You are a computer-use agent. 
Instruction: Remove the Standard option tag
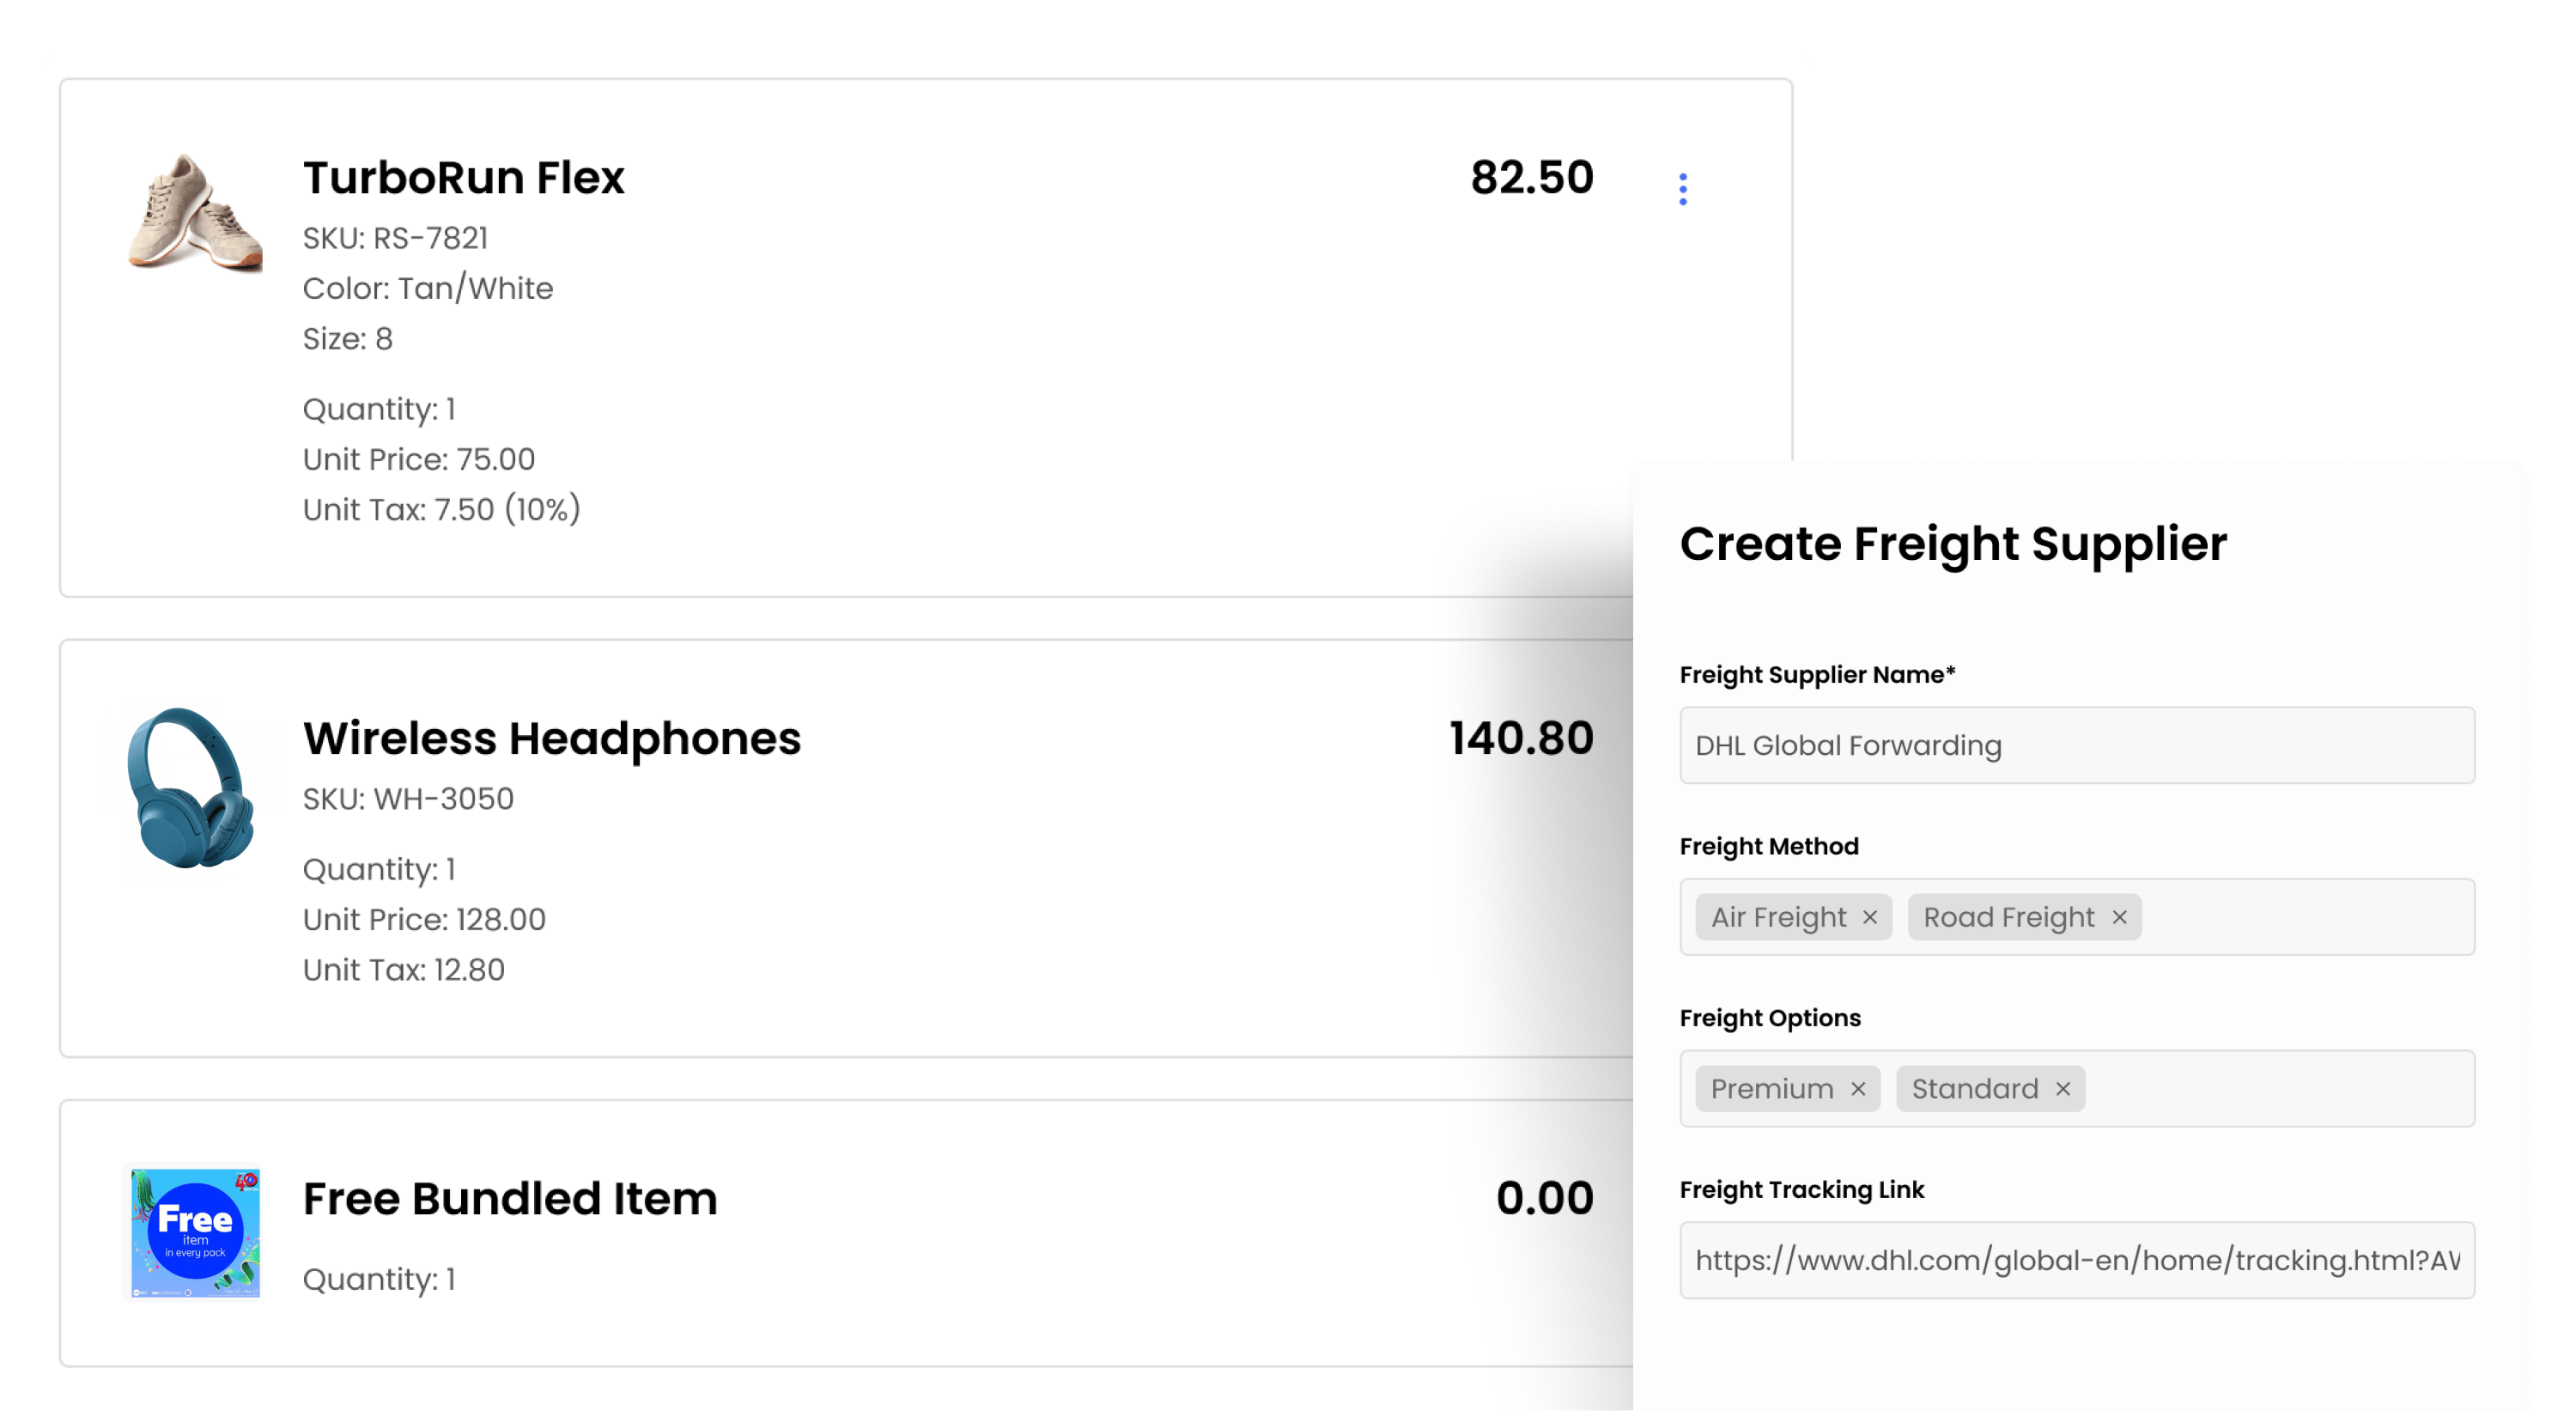[2063, 1089]
